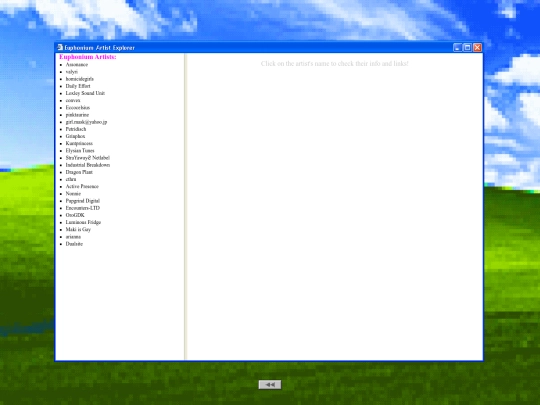540x405 pixels.
Task: Open artist Assonance info
Action: 77,65
